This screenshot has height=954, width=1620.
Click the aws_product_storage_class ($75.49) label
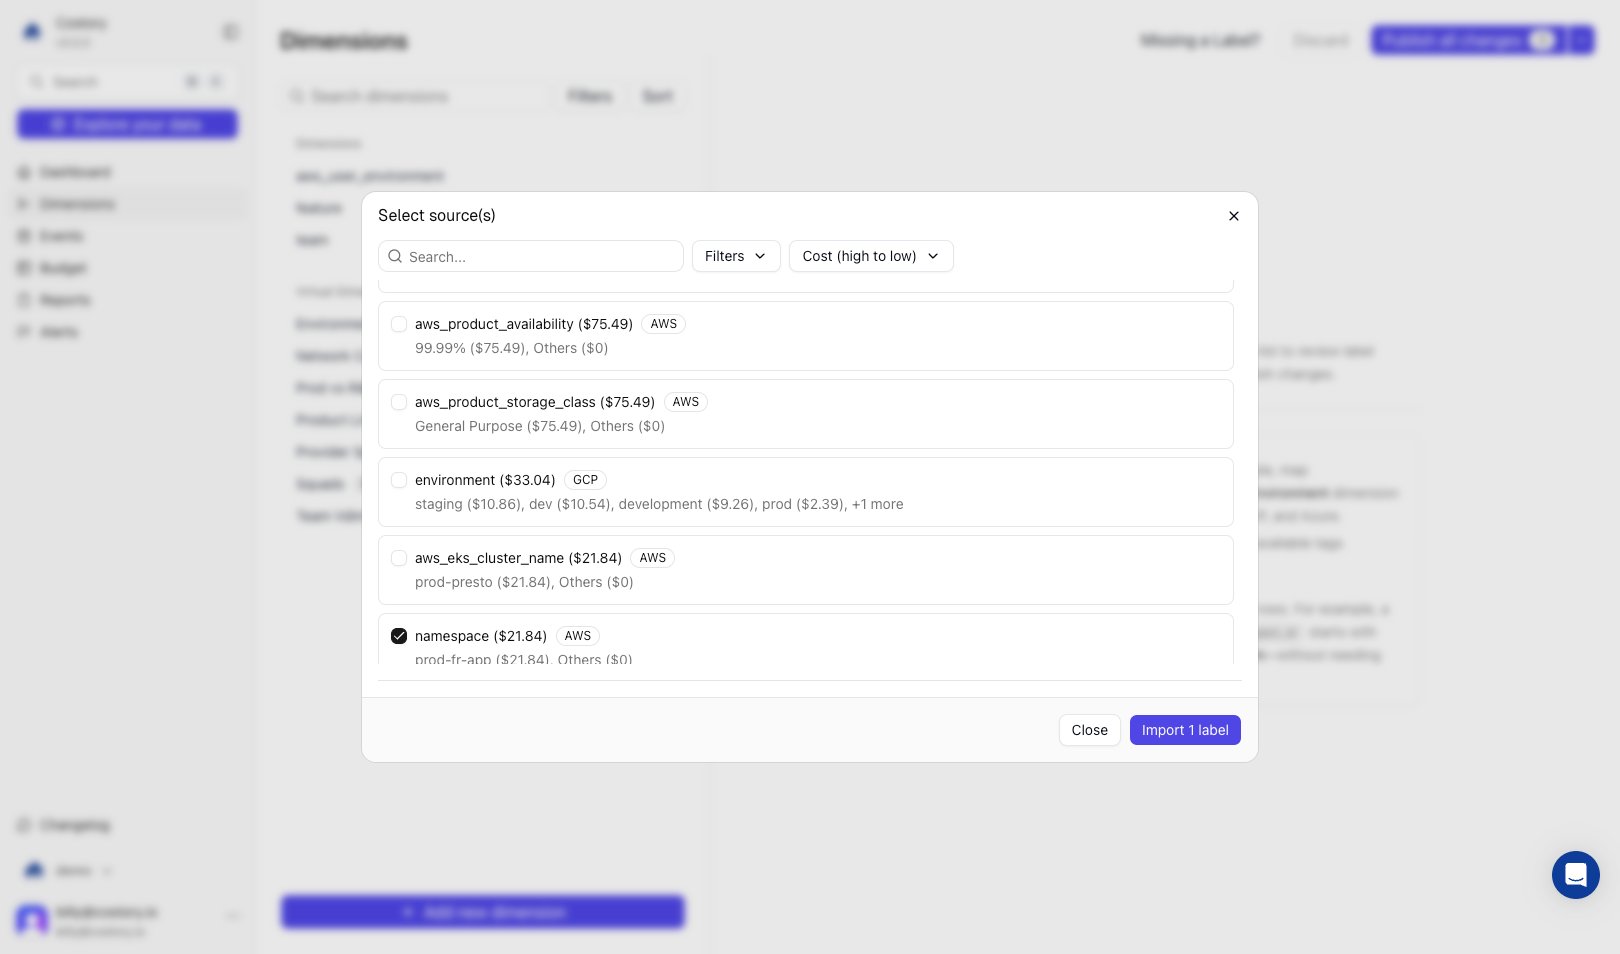[x=535, y=402]
